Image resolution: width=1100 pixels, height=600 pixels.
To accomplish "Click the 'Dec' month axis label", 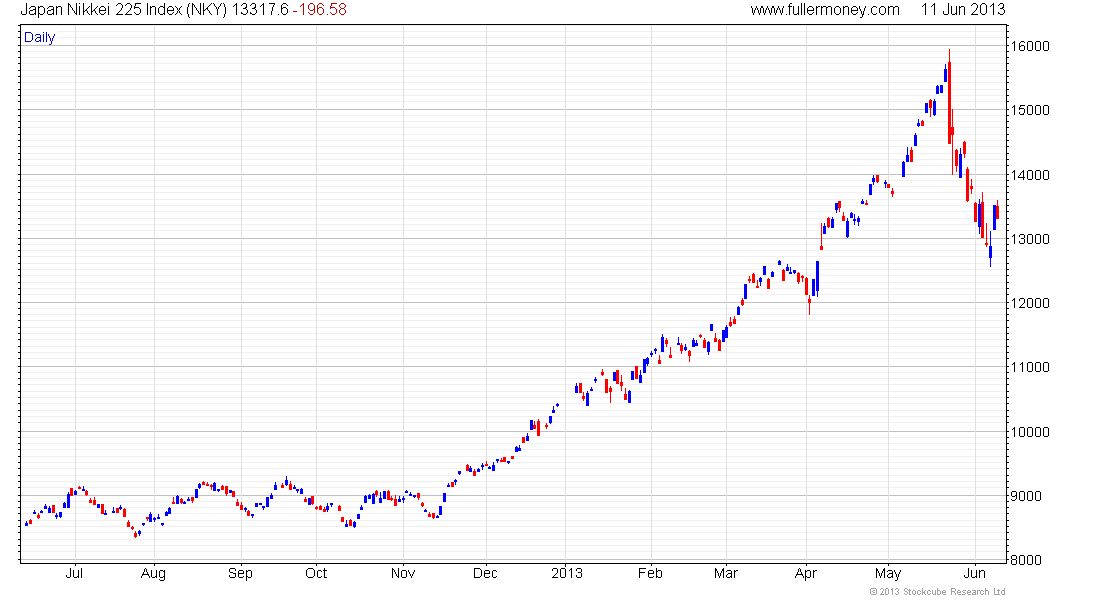I will (485, 573).
